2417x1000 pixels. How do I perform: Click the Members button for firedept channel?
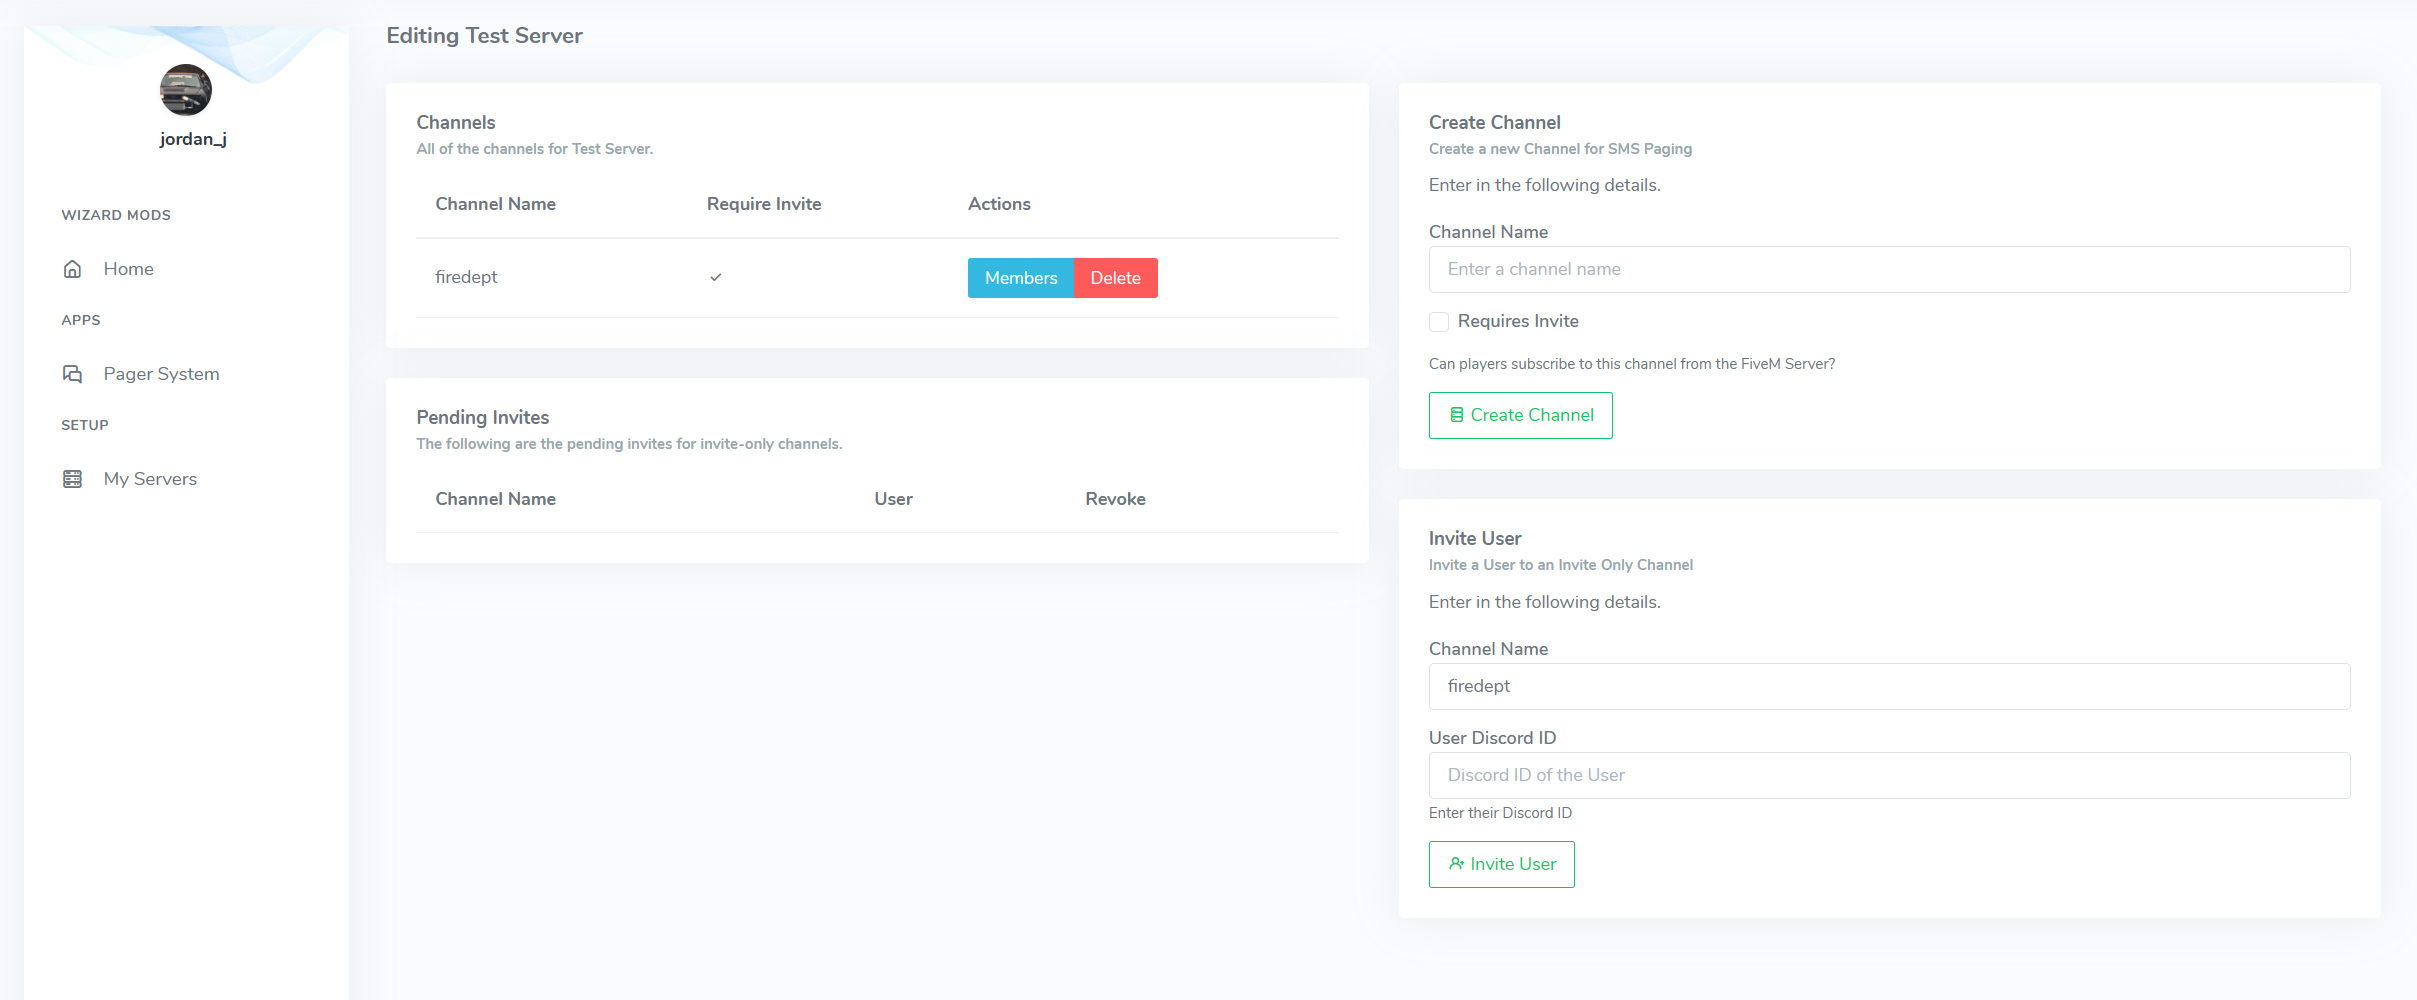coord(1020,277)
